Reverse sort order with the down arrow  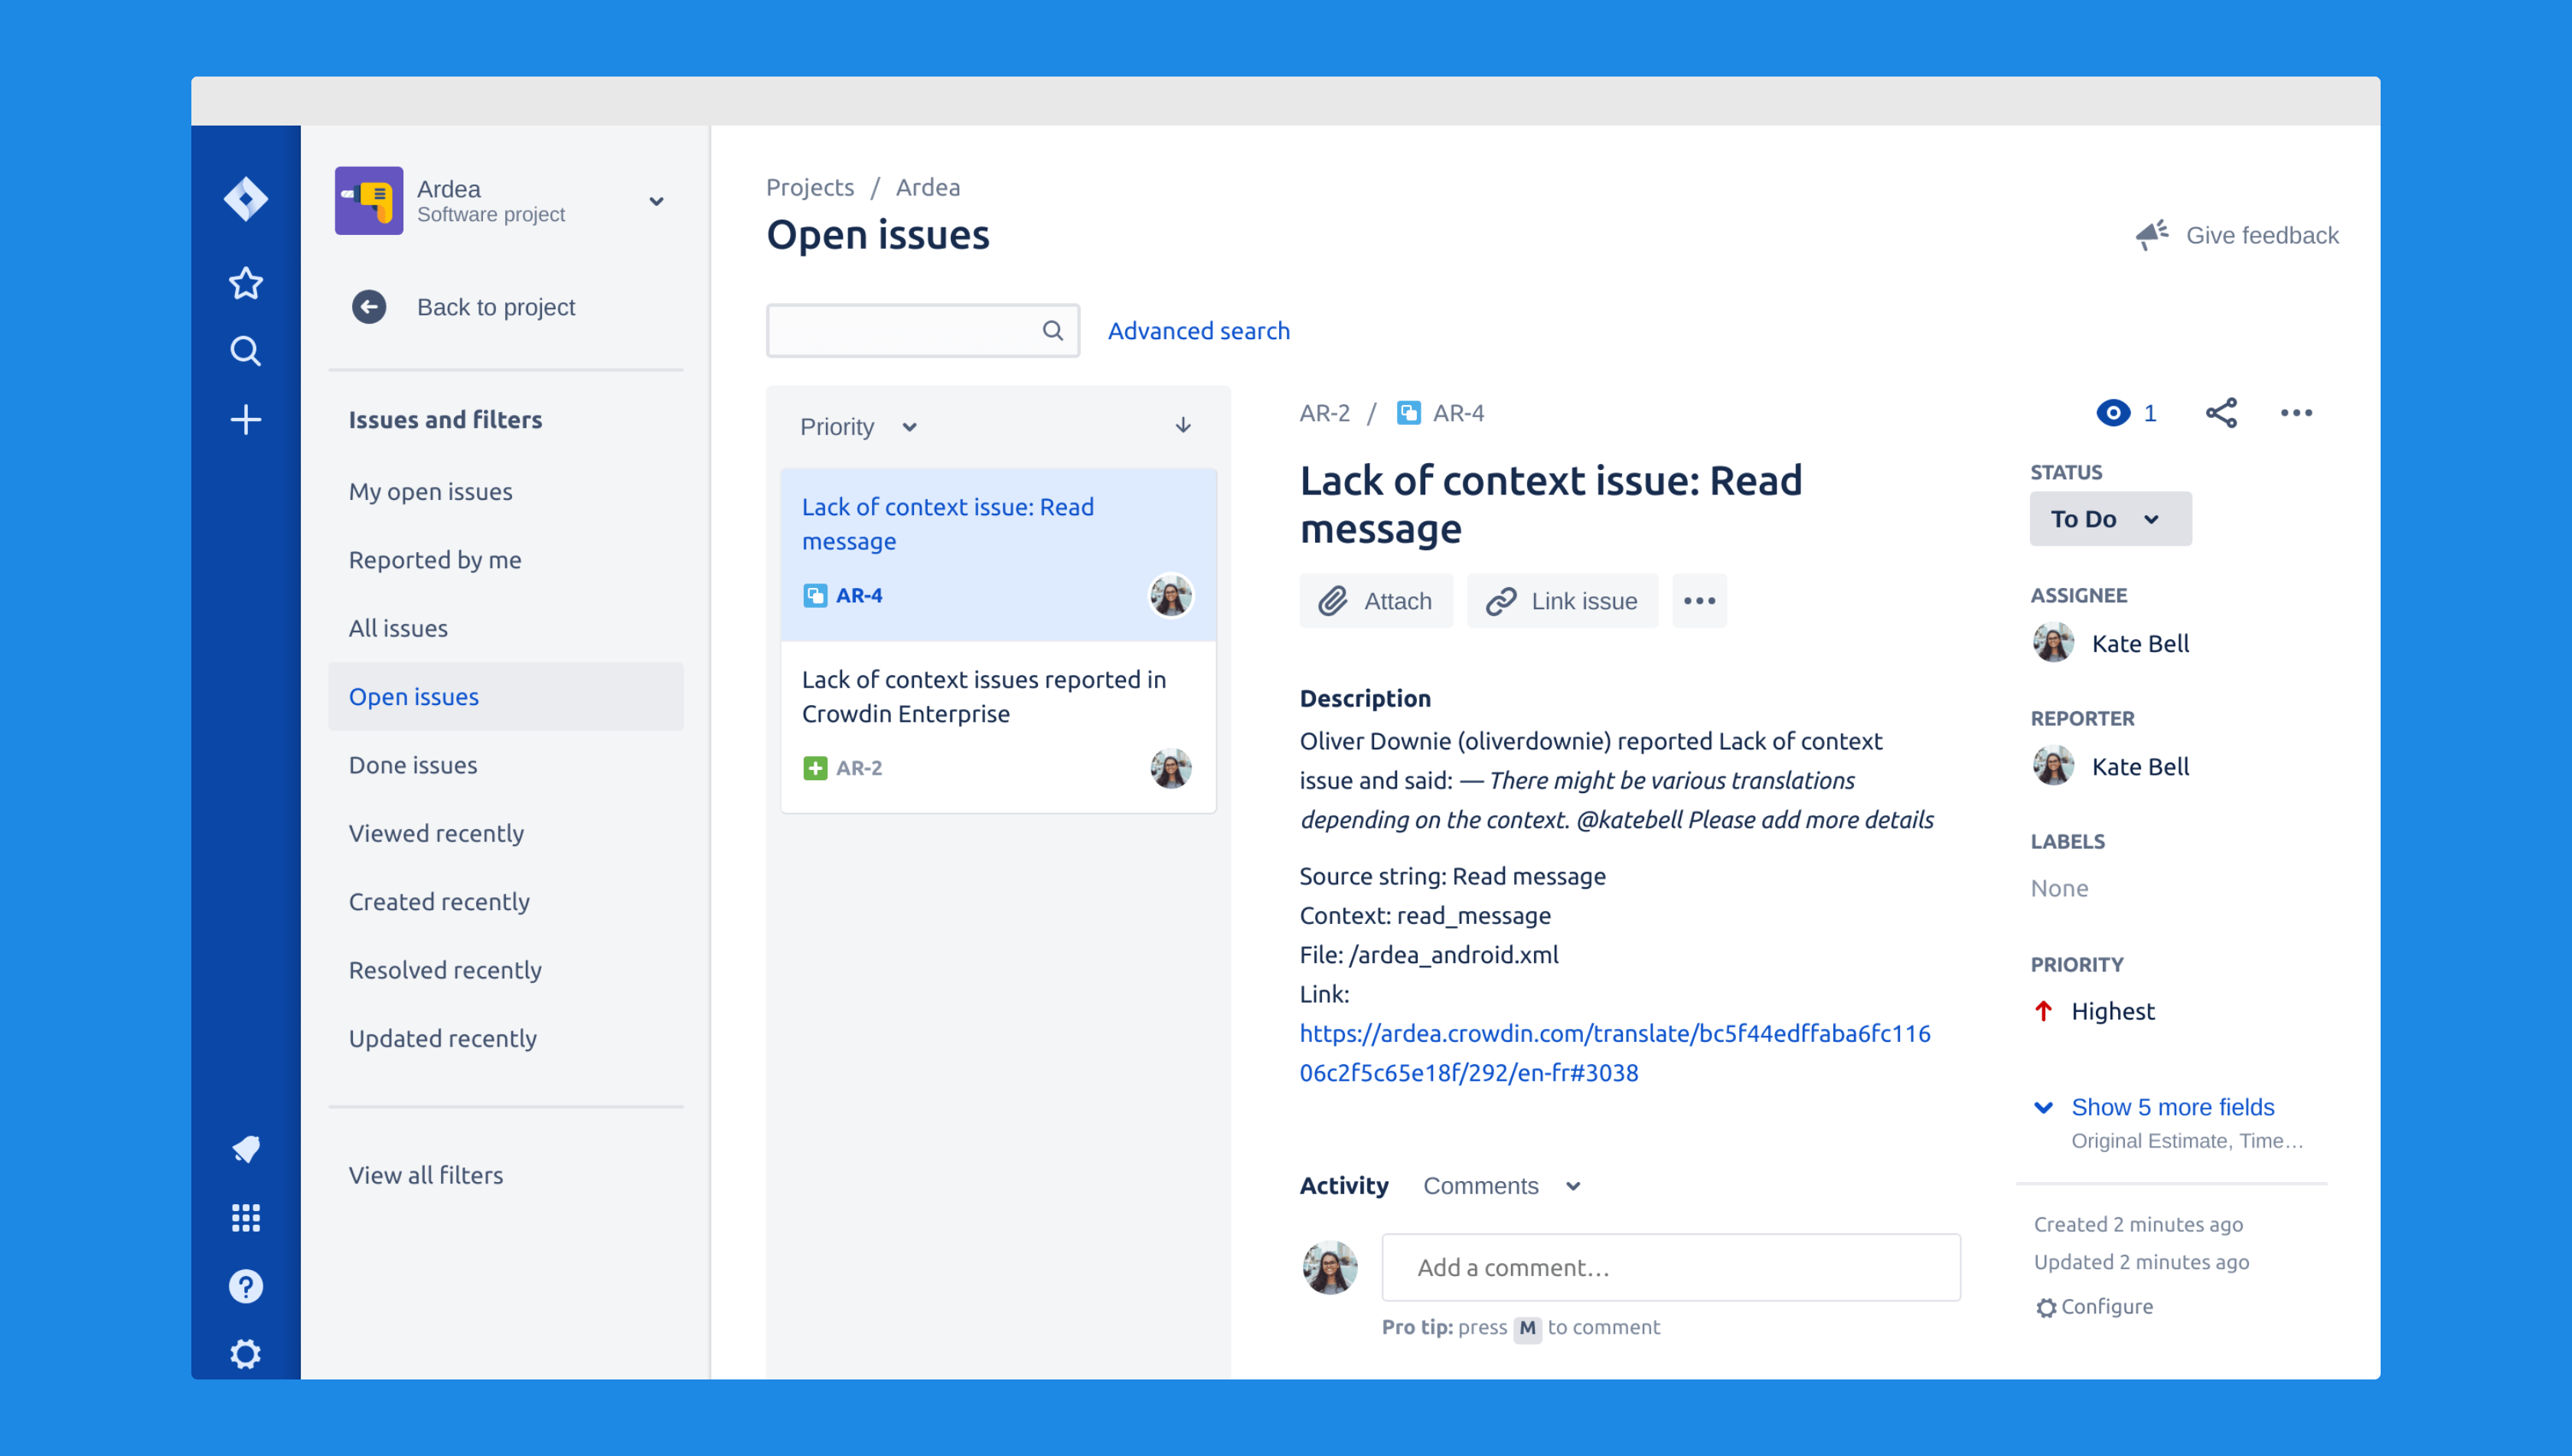(x=1183, y=426)
